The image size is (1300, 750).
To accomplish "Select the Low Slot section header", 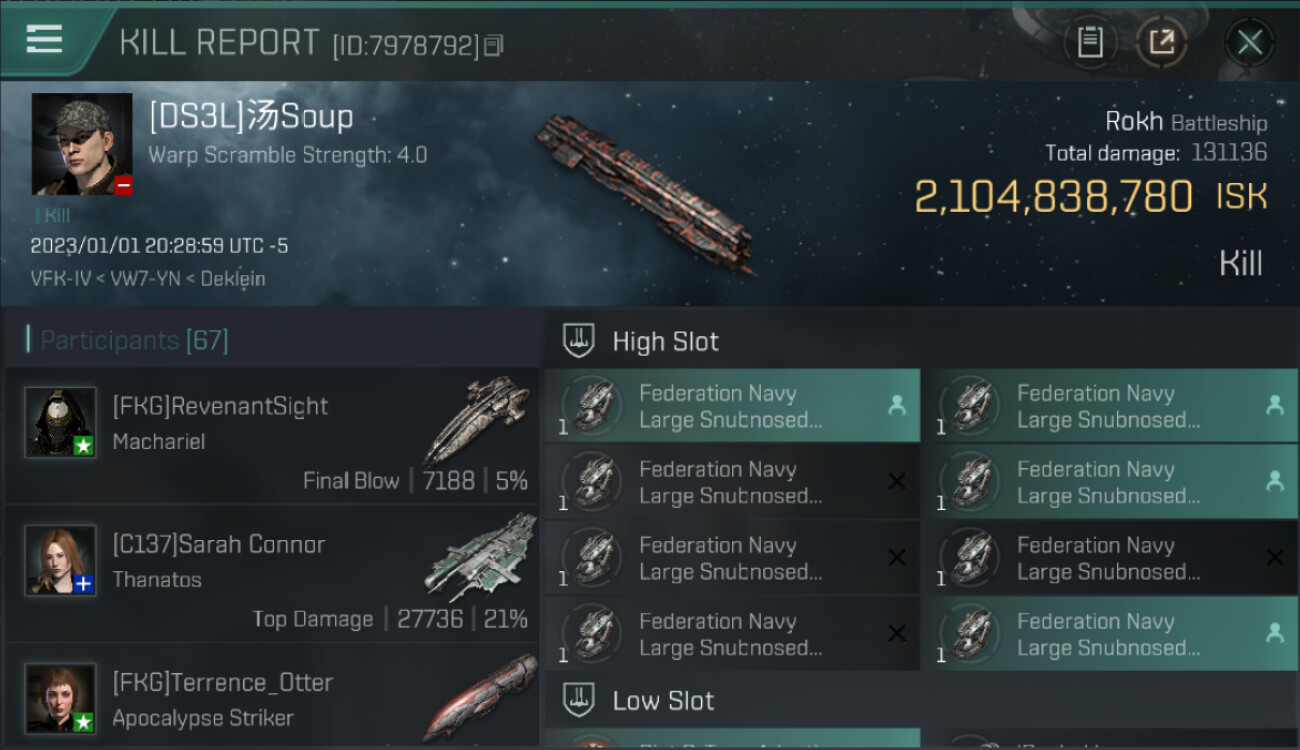I will (x=663, y=700).
